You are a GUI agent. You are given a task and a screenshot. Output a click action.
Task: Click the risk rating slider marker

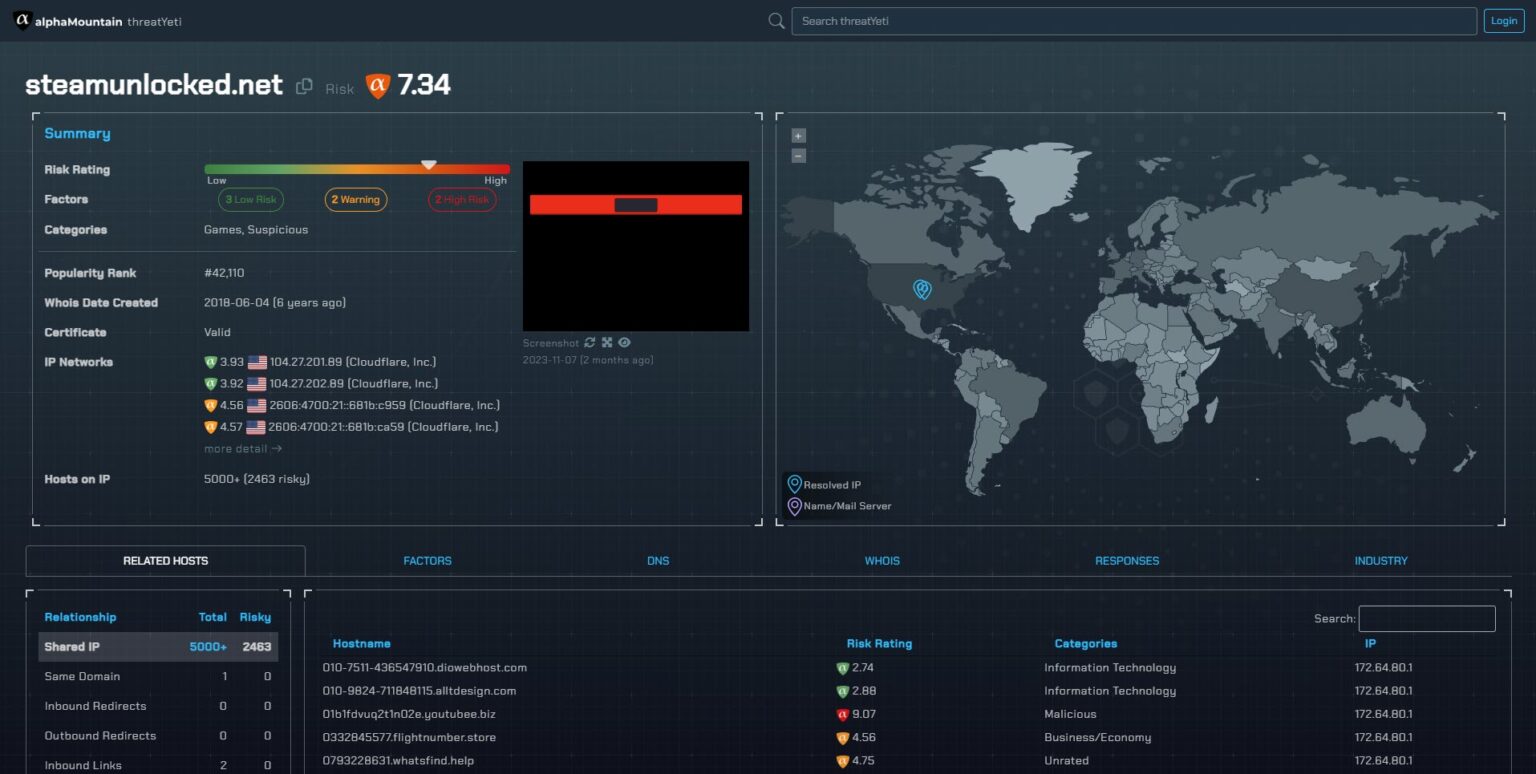(x=428, y=164)
